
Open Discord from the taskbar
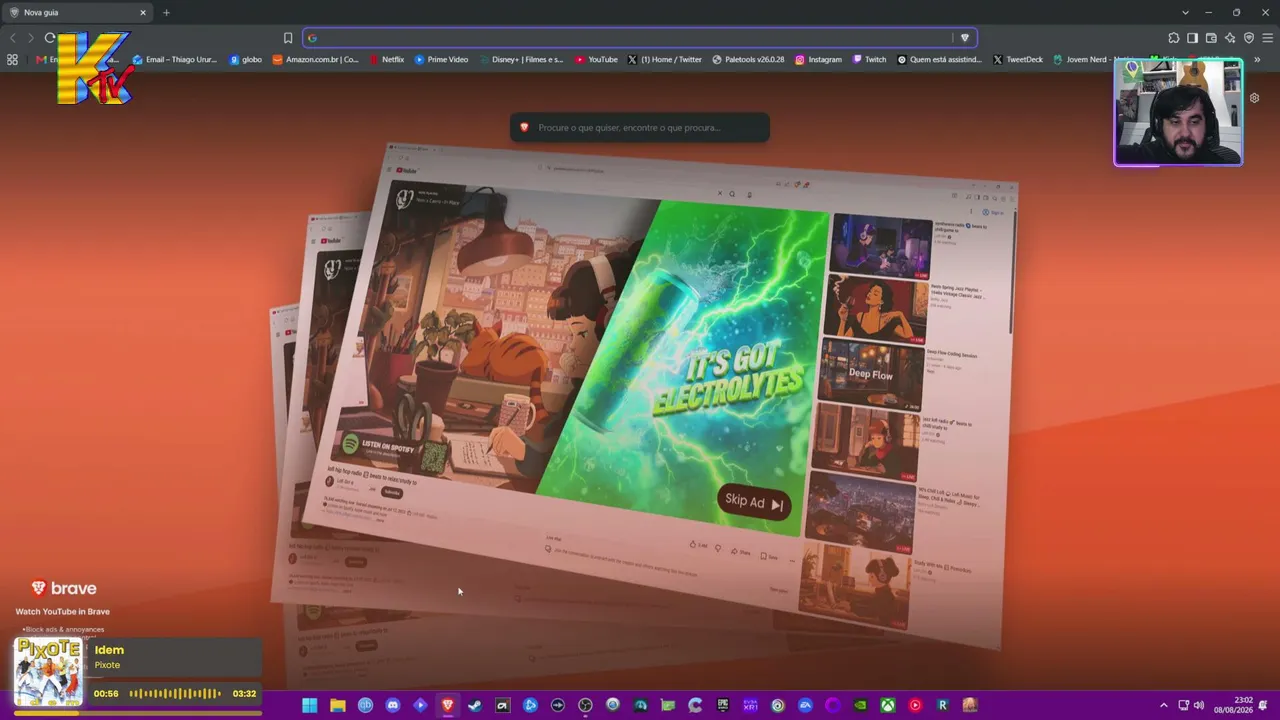[393, 705]
